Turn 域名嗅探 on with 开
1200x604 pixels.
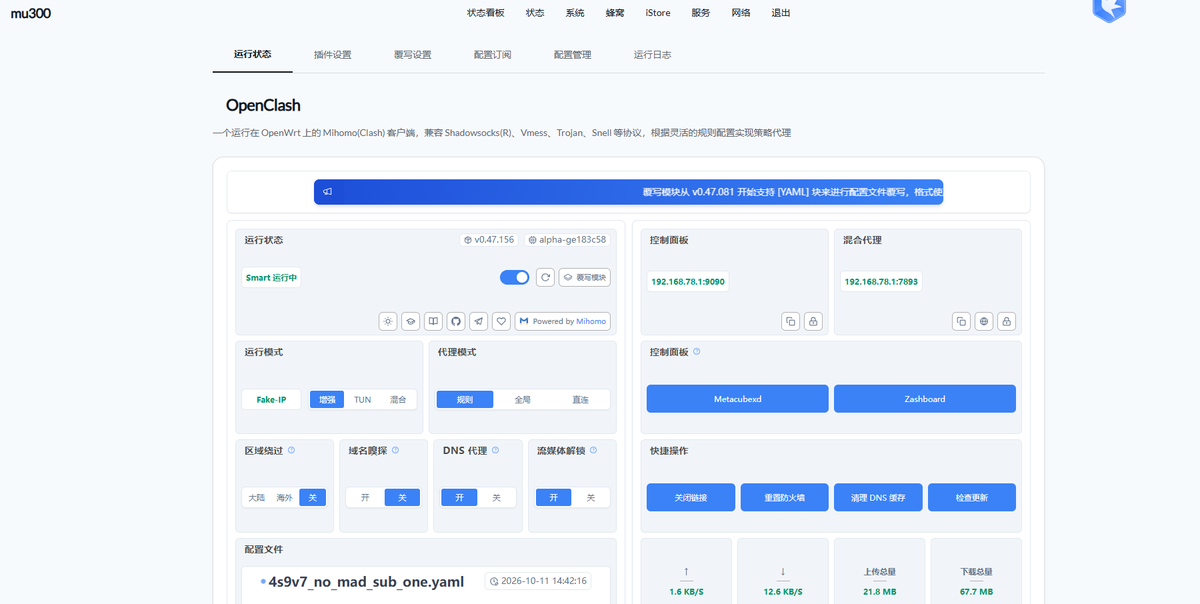tap(365, 497)
